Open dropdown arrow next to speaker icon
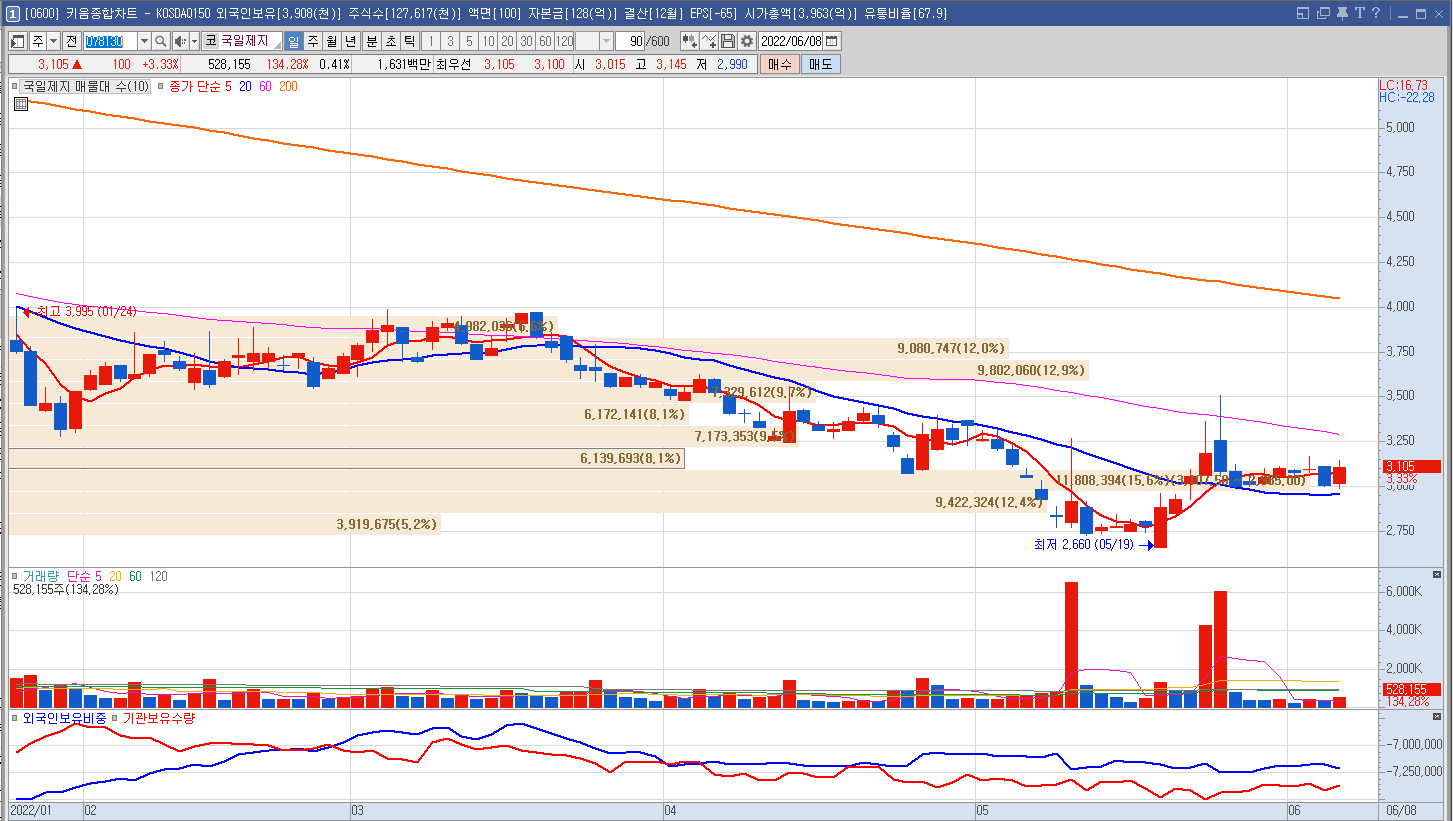 [x=194, y=41]
